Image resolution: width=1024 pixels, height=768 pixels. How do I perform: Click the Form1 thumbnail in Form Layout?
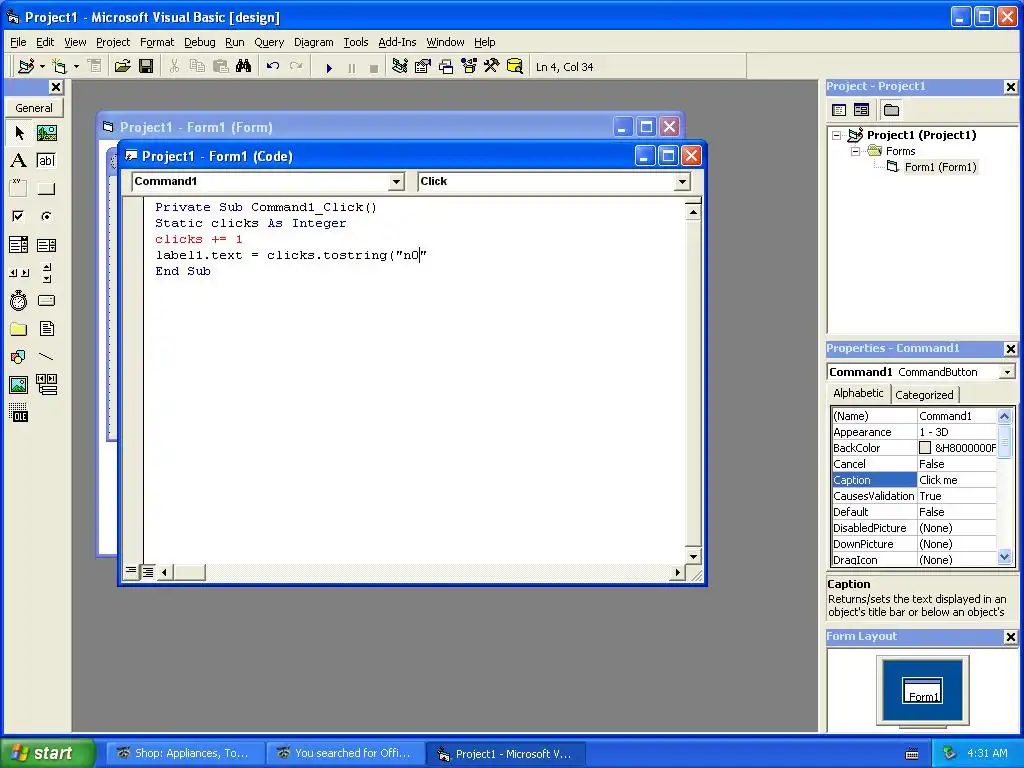coord(922,690)
